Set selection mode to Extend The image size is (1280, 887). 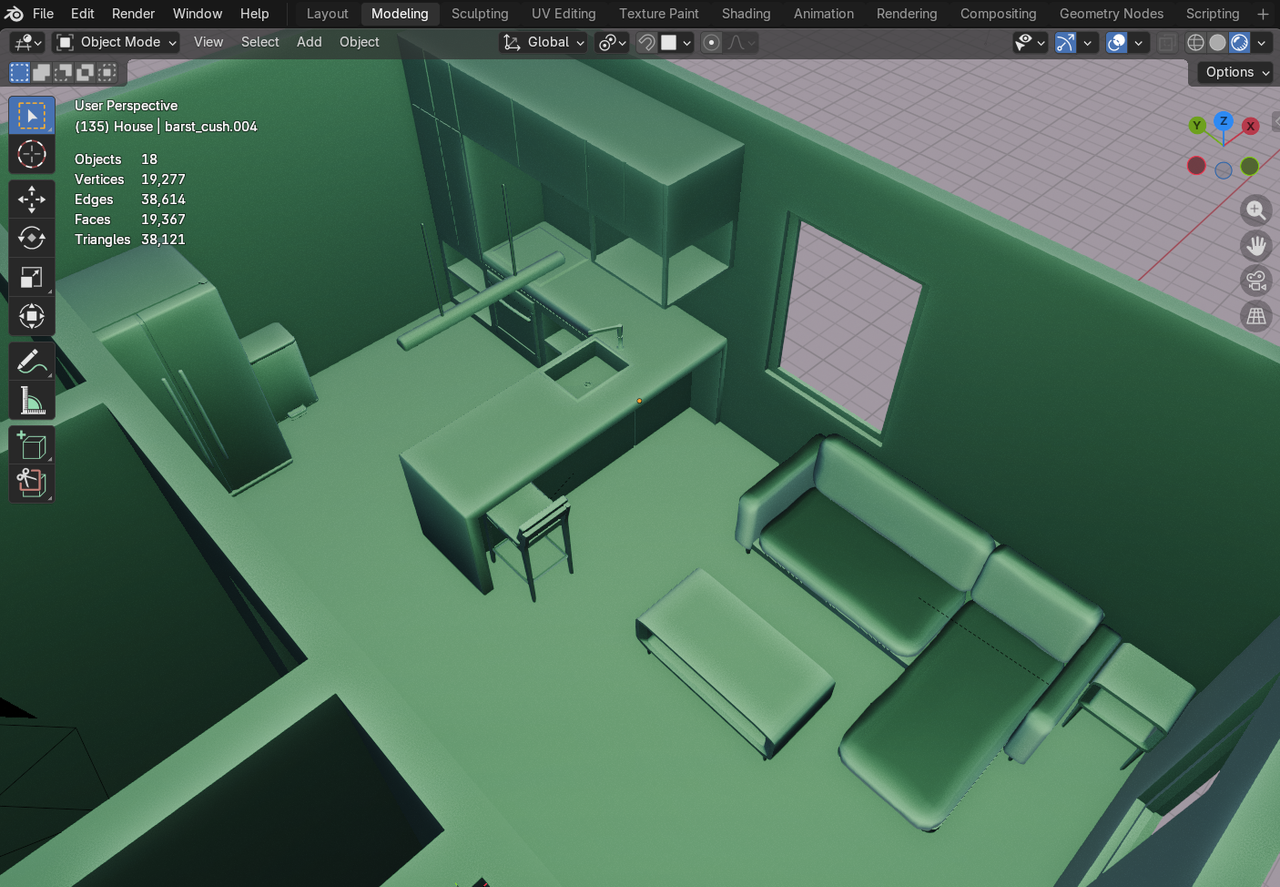[x=42, y=72]
